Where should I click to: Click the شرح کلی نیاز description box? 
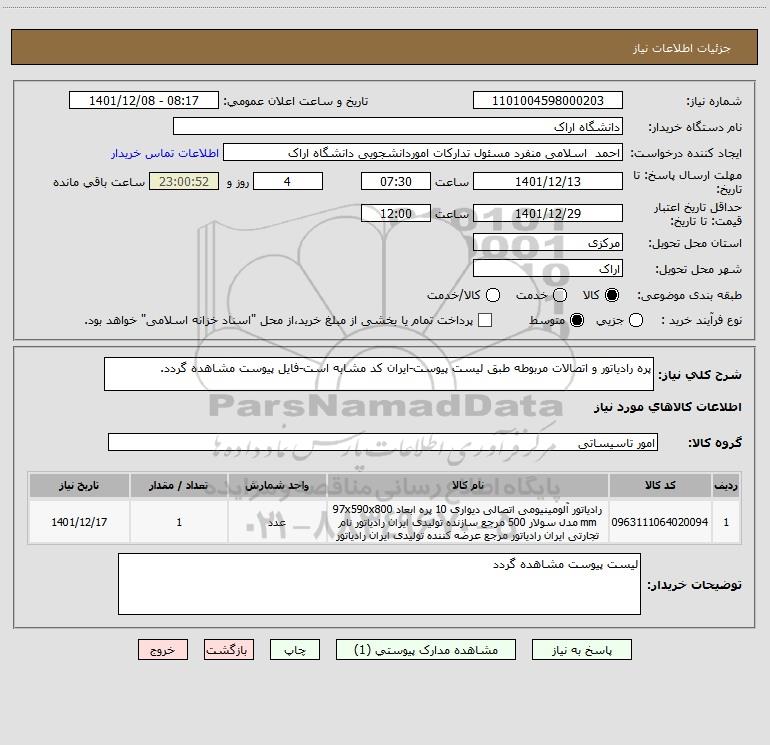pos(379,374)
